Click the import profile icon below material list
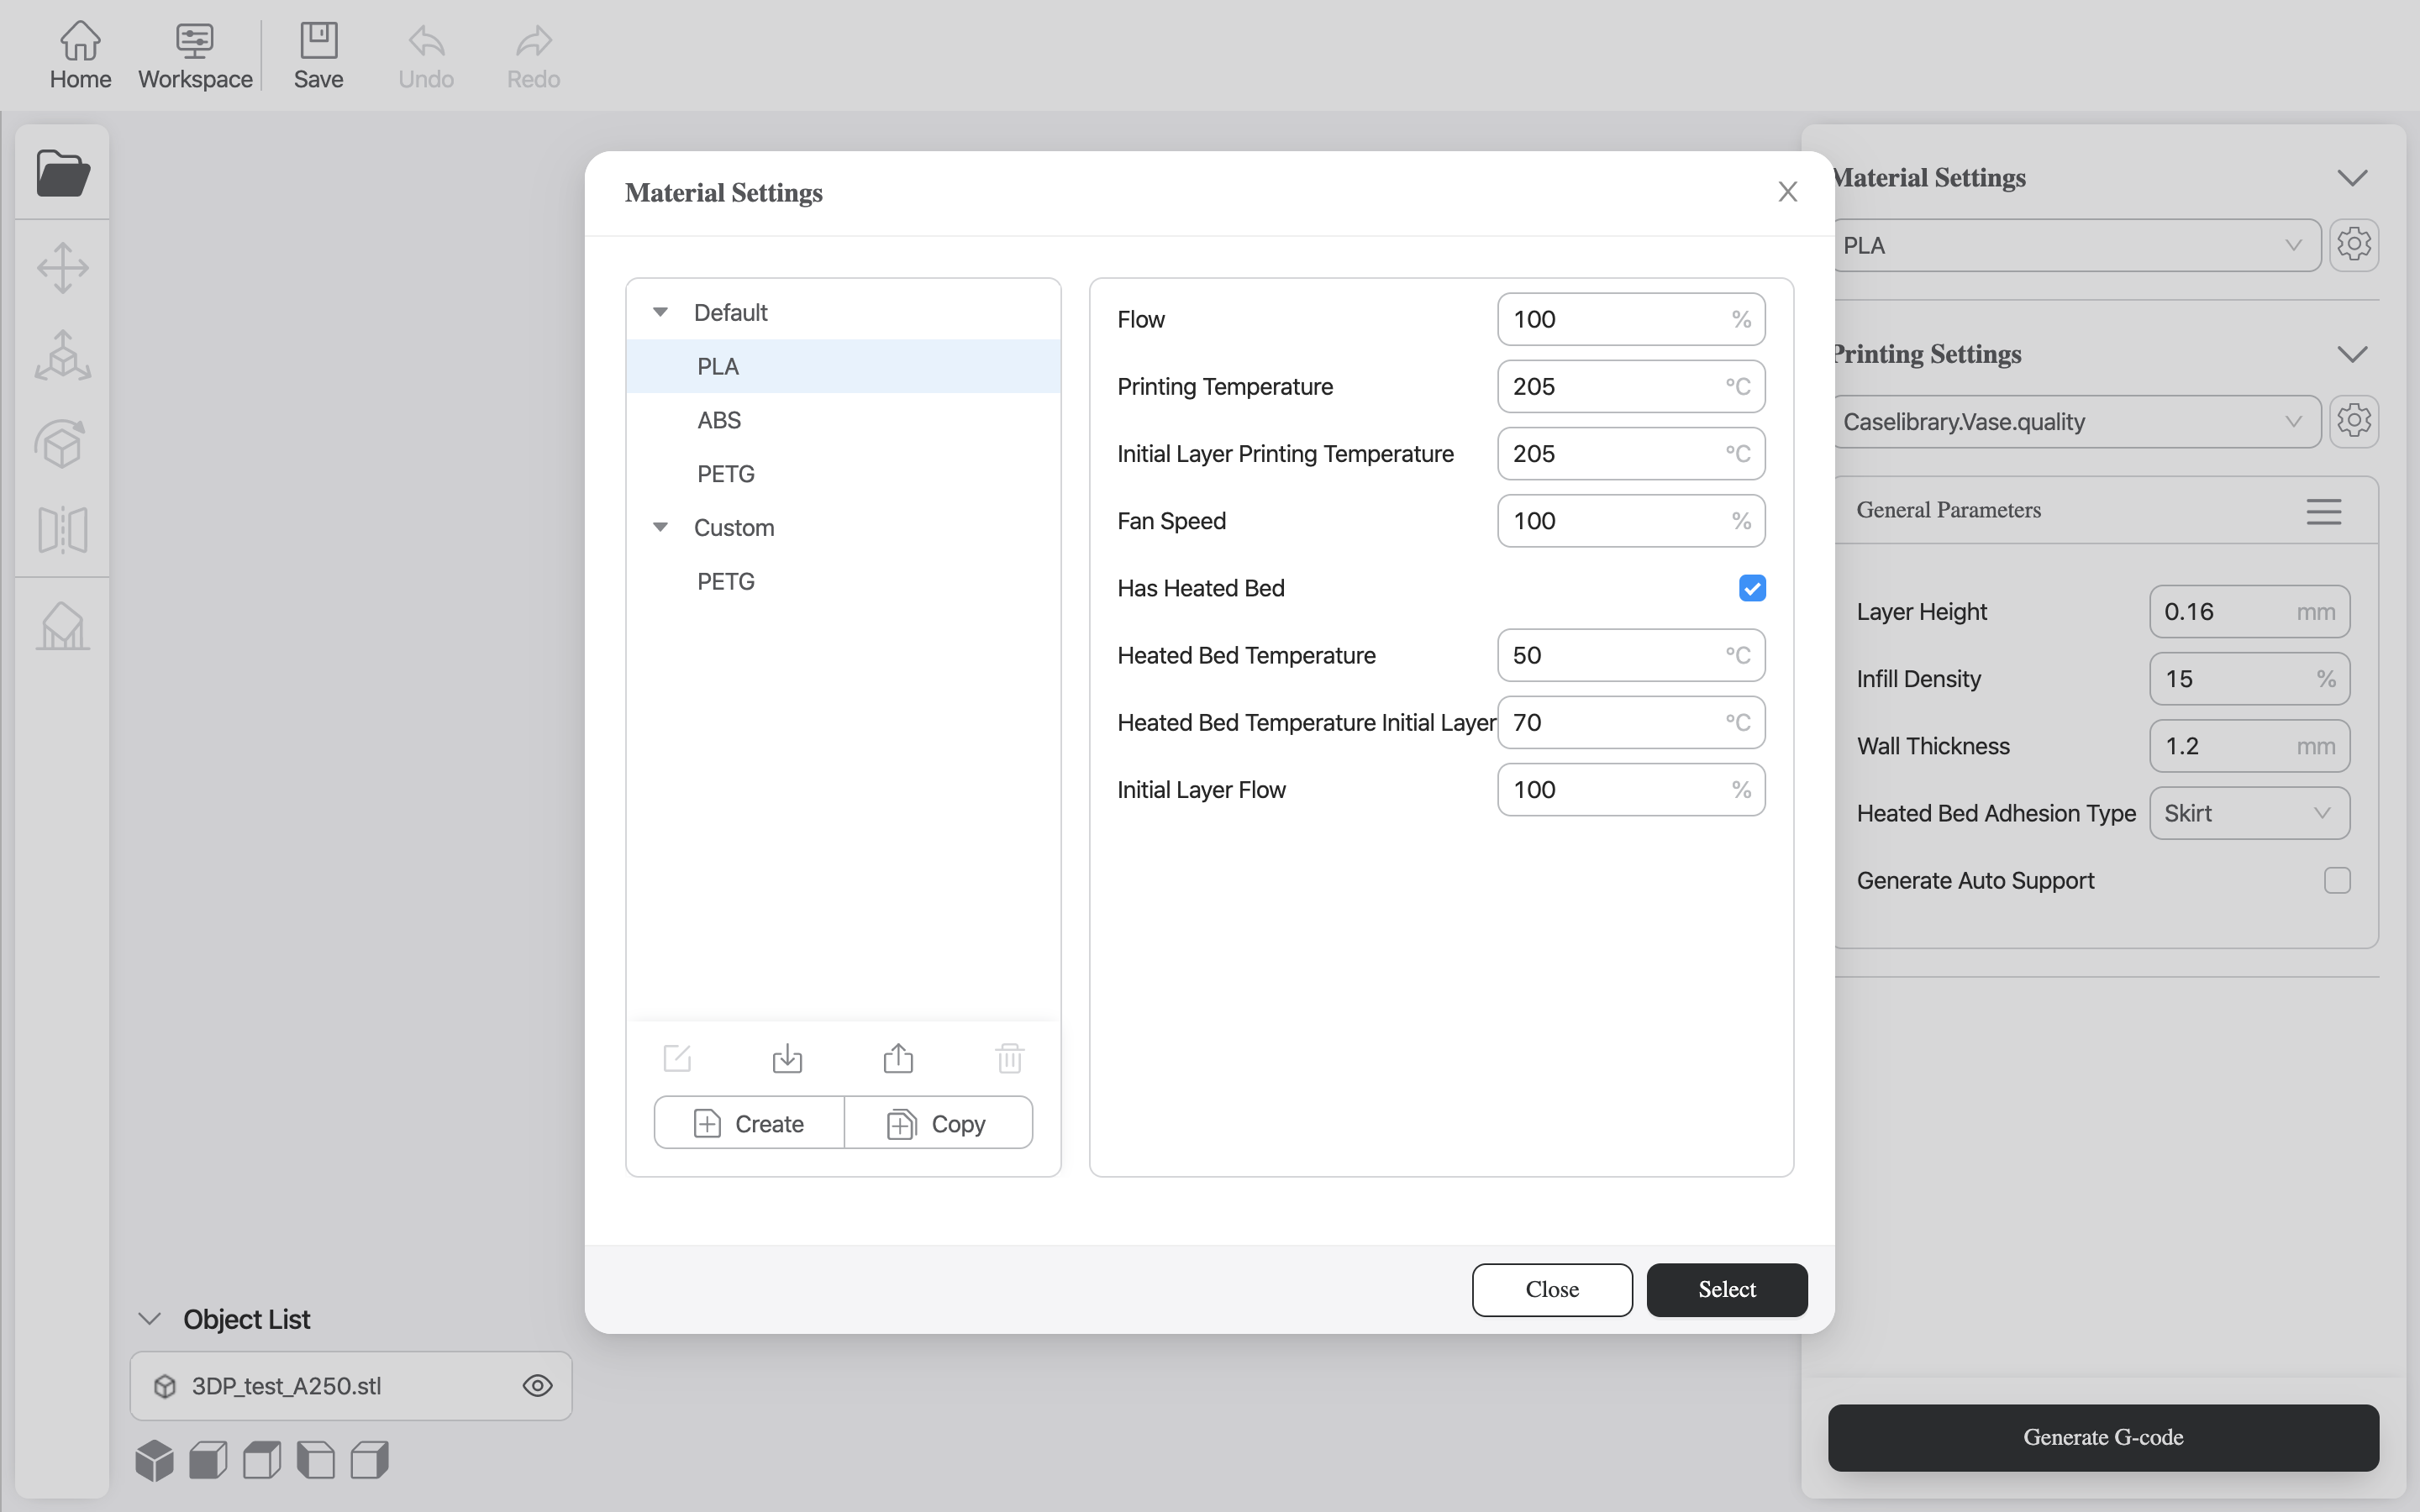 [787, 1057]
